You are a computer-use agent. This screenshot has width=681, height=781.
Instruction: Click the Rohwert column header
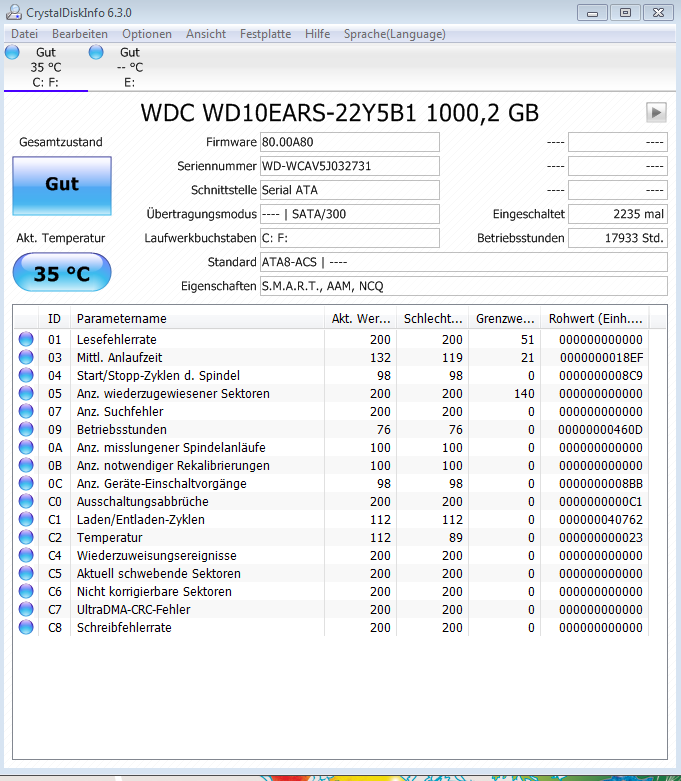[595, 319]
